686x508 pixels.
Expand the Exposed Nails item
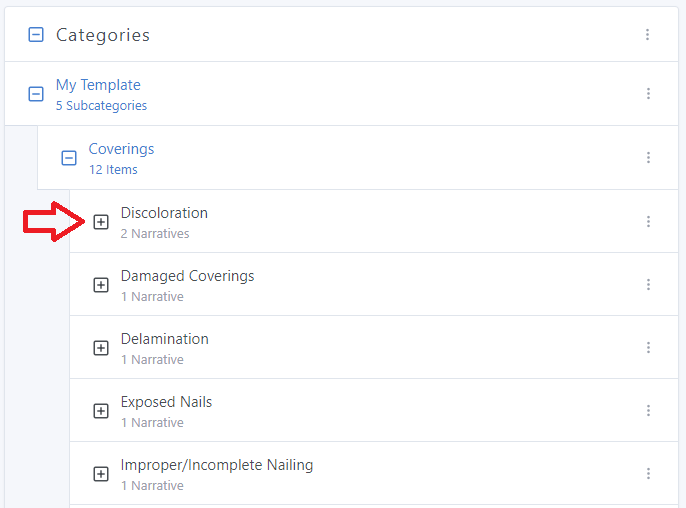[101, 411]
